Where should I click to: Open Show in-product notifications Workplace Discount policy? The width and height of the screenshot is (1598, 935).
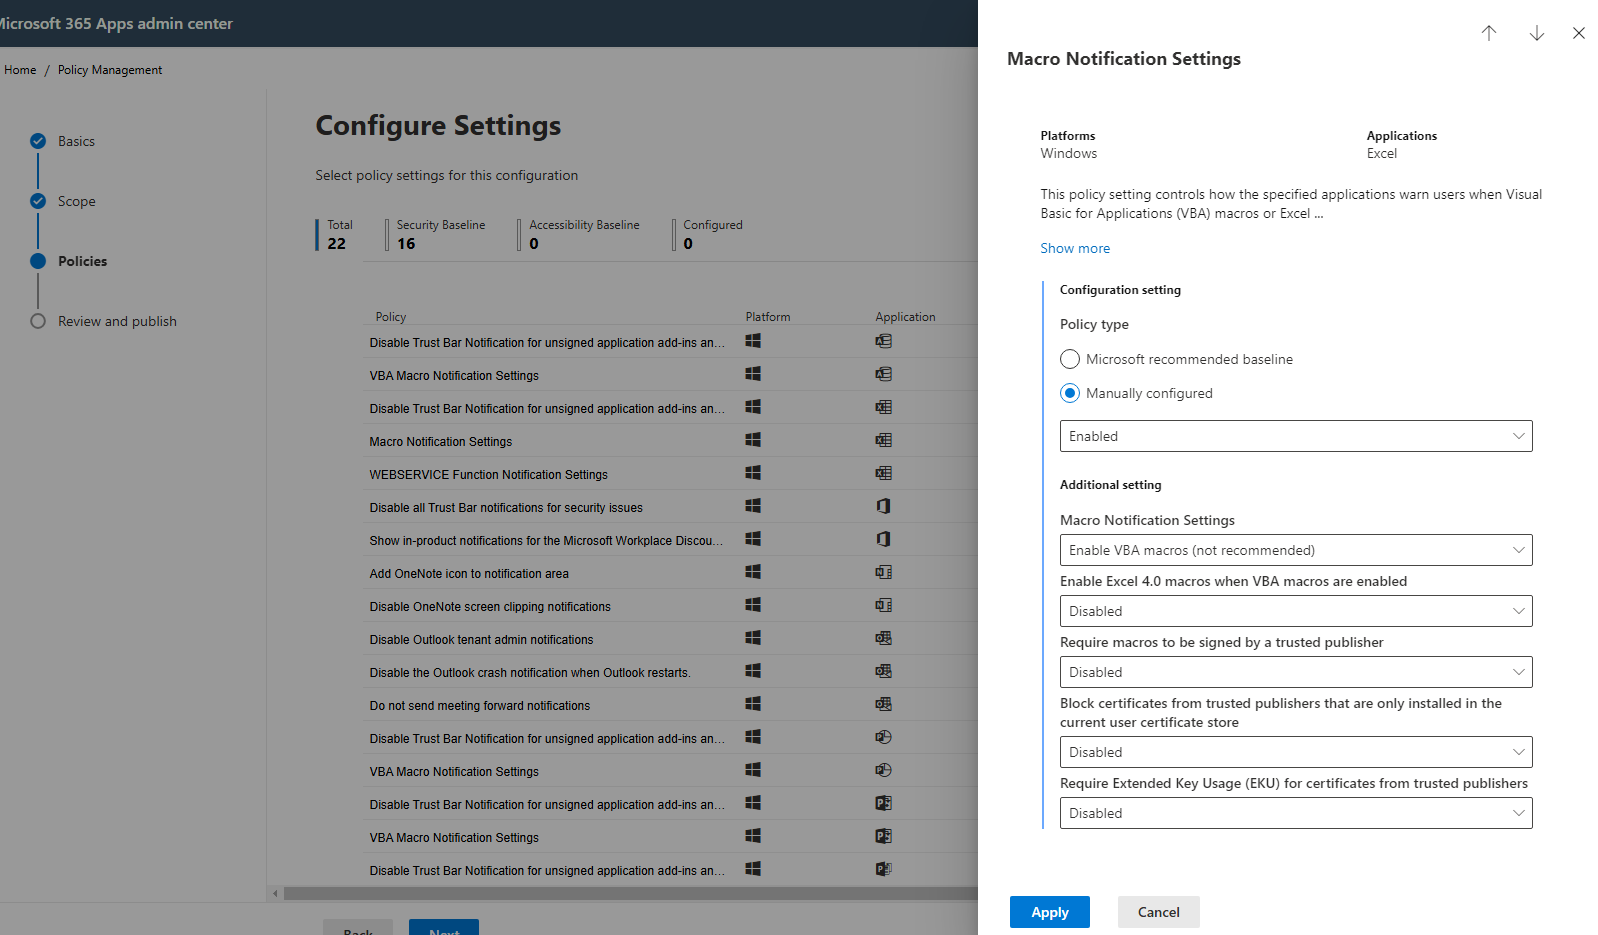546,540
